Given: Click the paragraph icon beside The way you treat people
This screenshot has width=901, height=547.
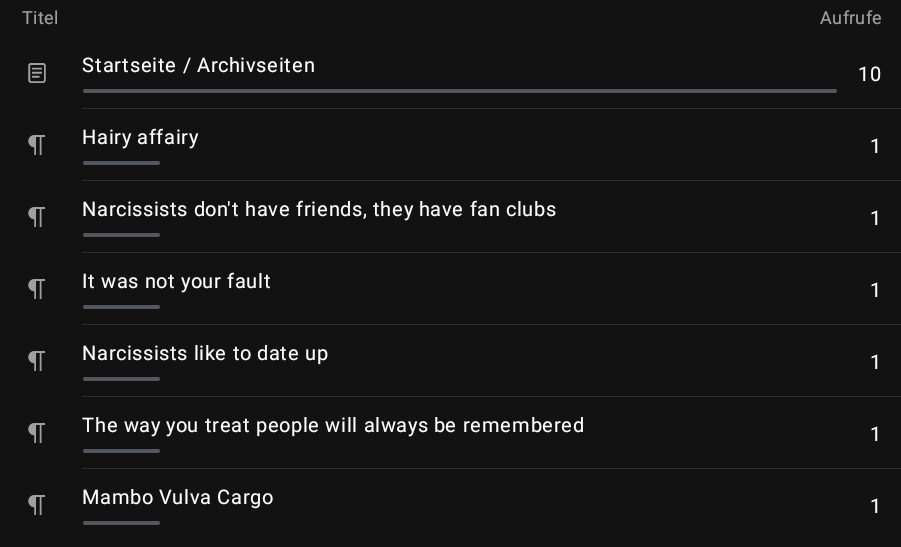Looking at the screenshot, I should pyautogui.click(x=37, y=433).
